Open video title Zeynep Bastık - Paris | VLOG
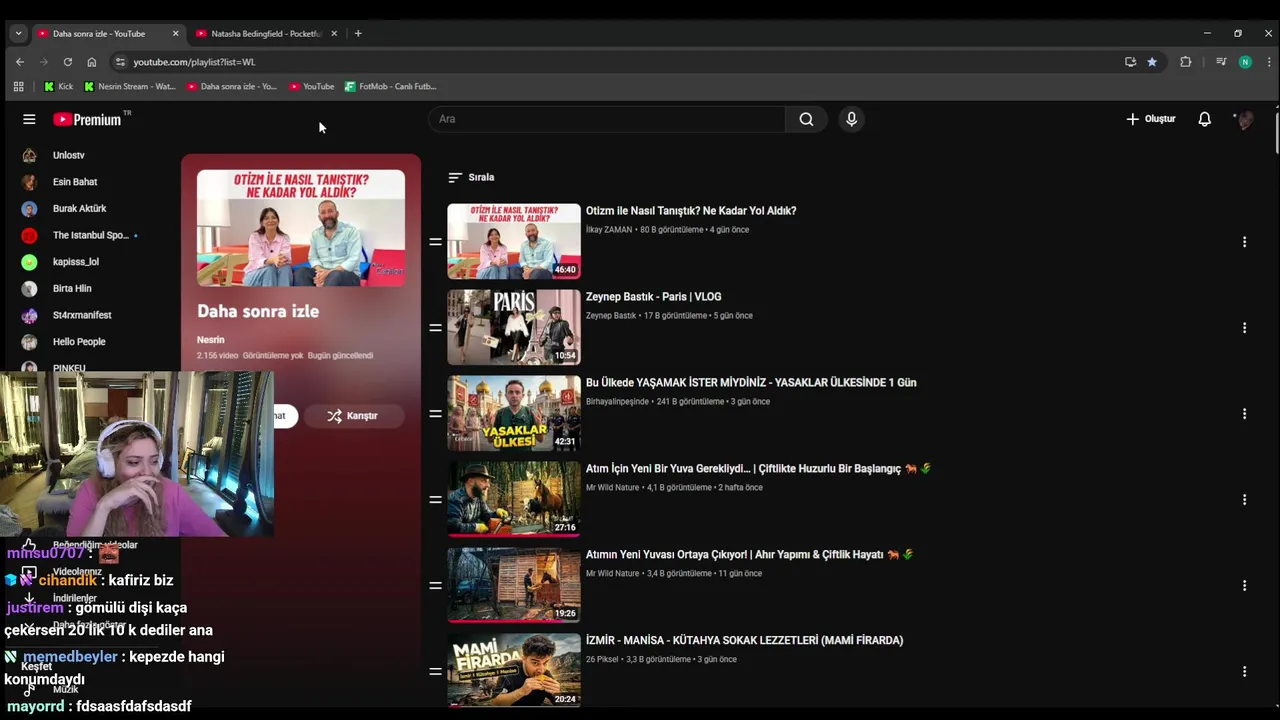1280x720 pixels. coord(653,297)
